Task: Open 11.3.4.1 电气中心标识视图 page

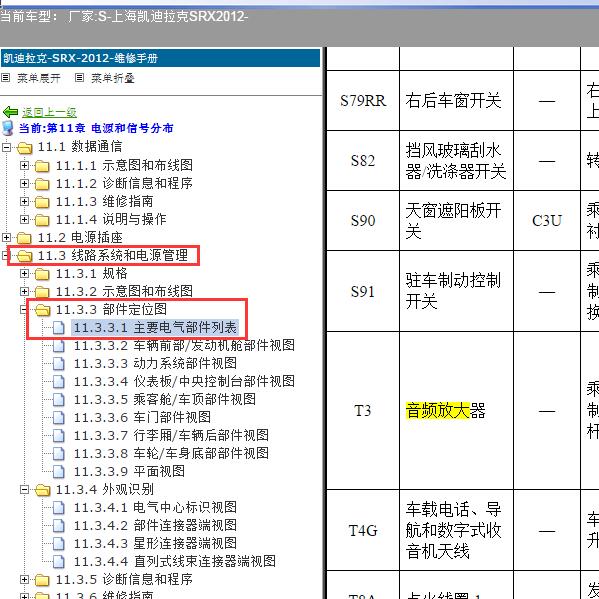Action: (x=155, y=508)
